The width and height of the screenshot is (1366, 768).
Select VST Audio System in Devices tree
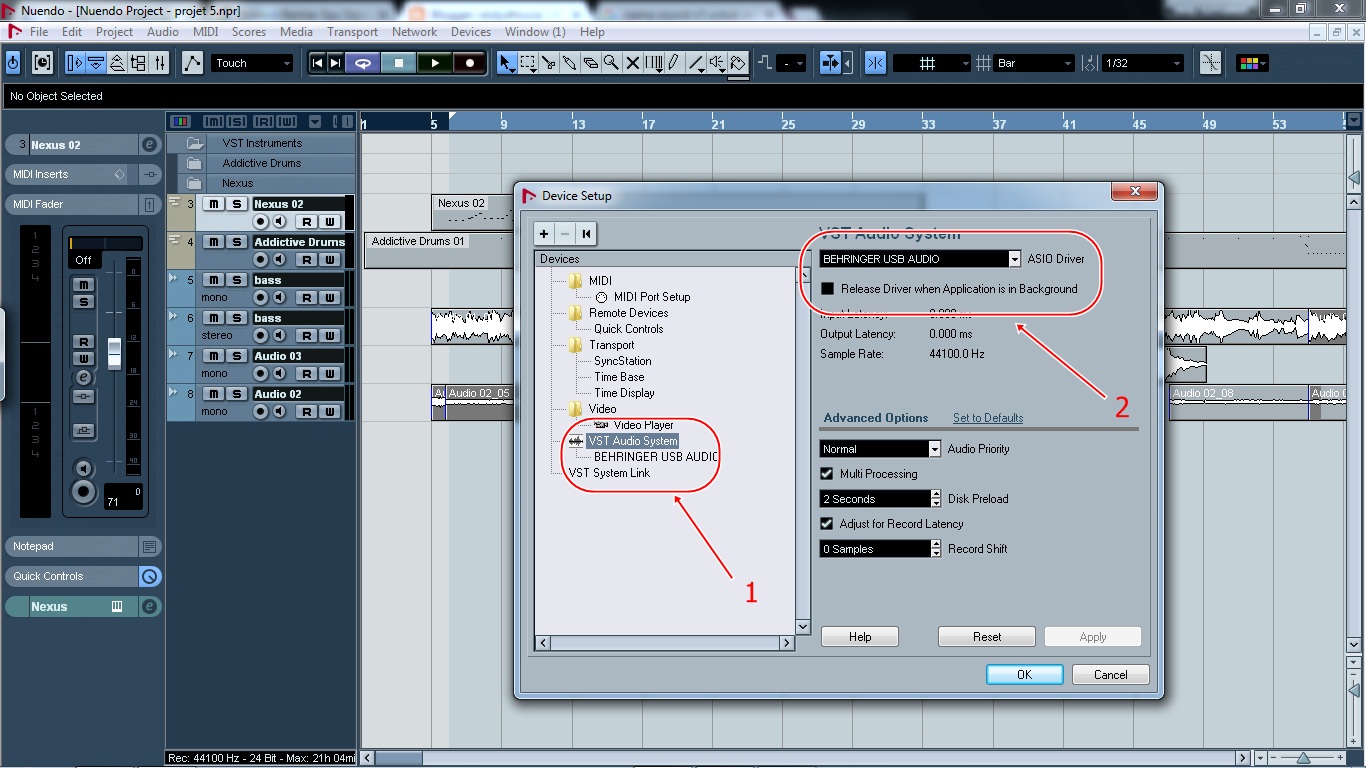(633, 441)
